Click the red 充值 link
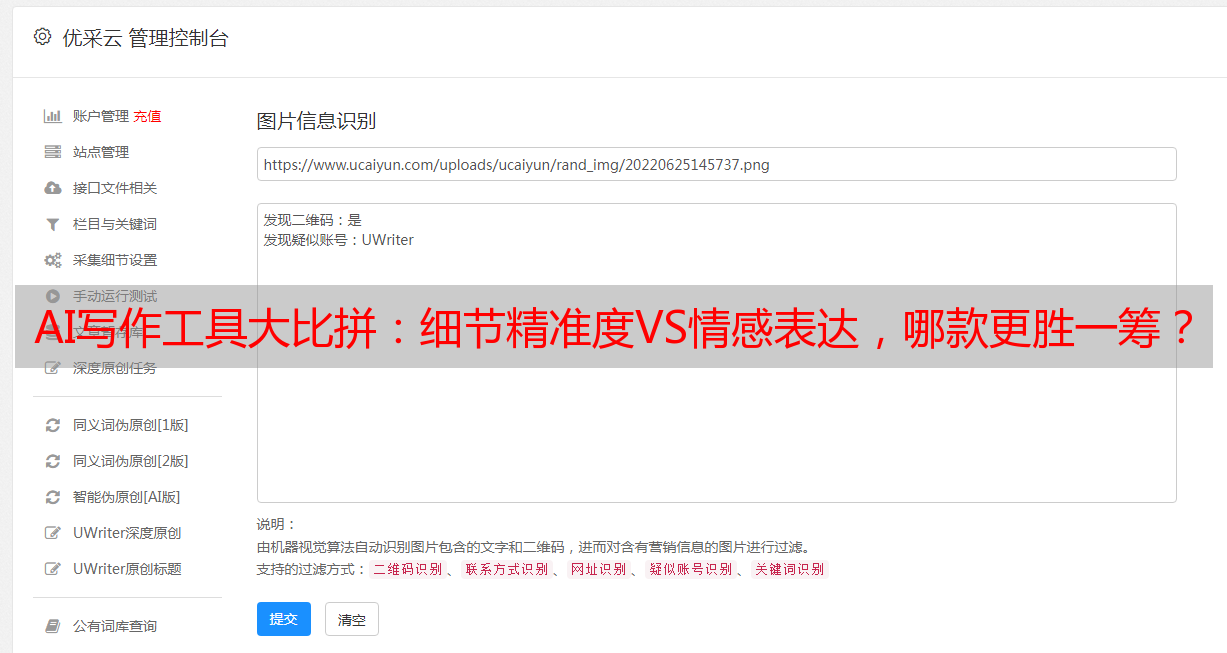The image size is (1227, 653). (x=147, y=116)
